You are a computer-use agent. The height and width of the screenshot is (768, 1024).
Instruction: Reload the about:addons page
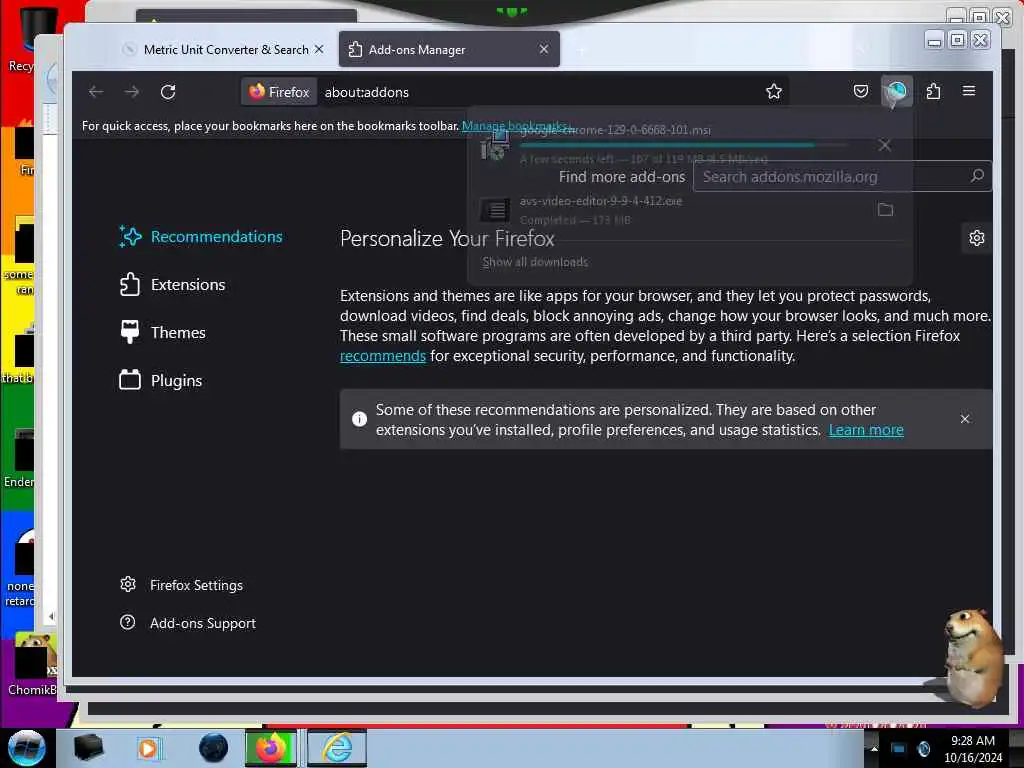pos(168,92)
